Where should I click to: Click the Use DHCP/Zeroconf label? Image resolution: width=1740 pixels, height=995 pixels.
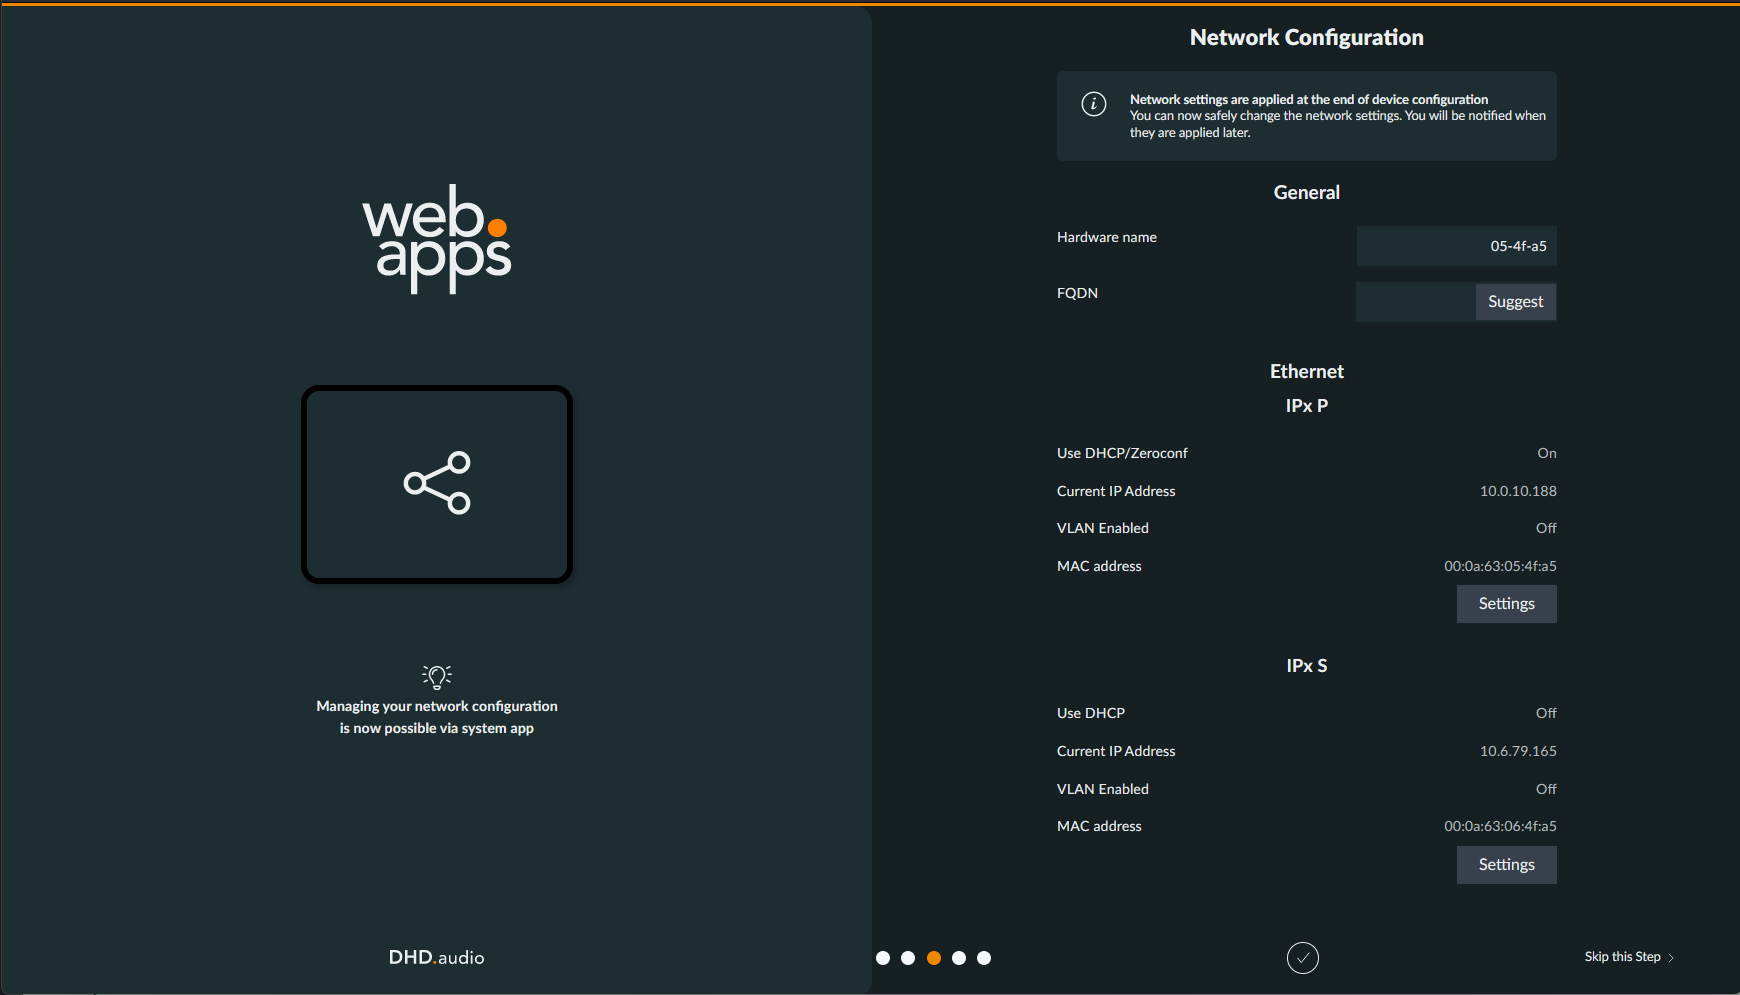tap(1122, 453)
